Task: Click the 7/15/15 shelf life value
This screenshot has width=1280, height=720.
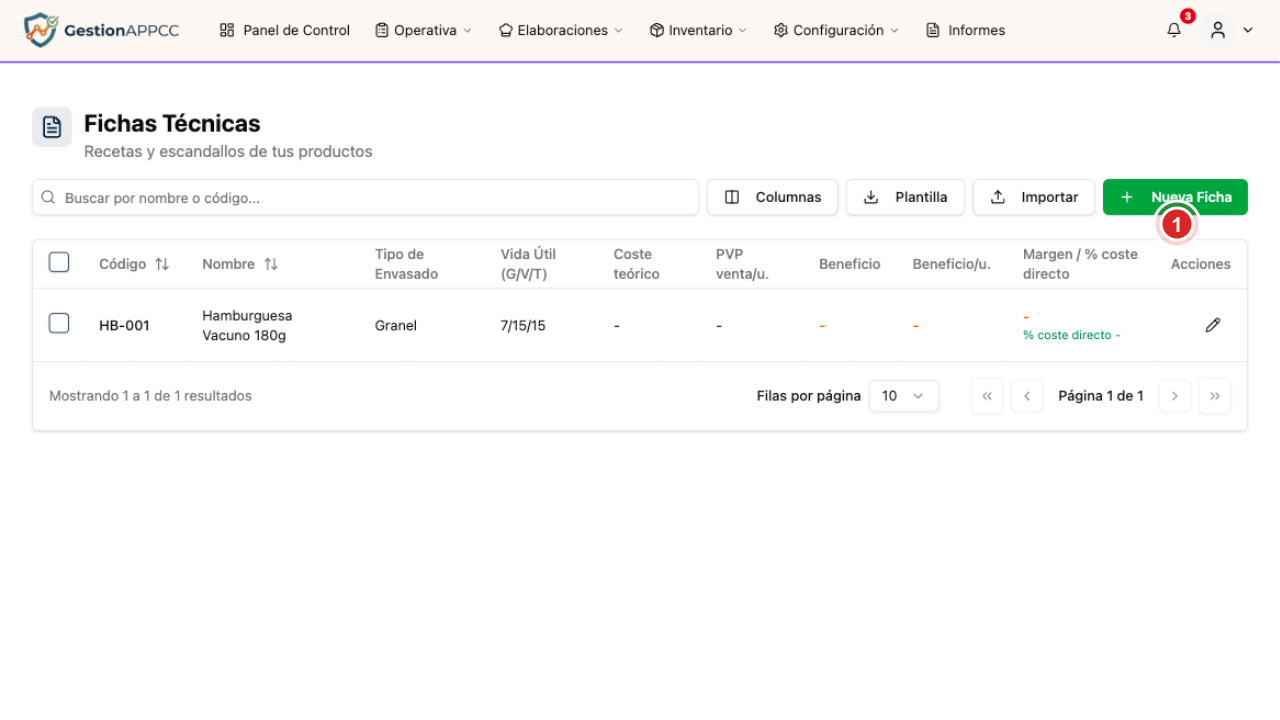Action: (x=523, y=325)
